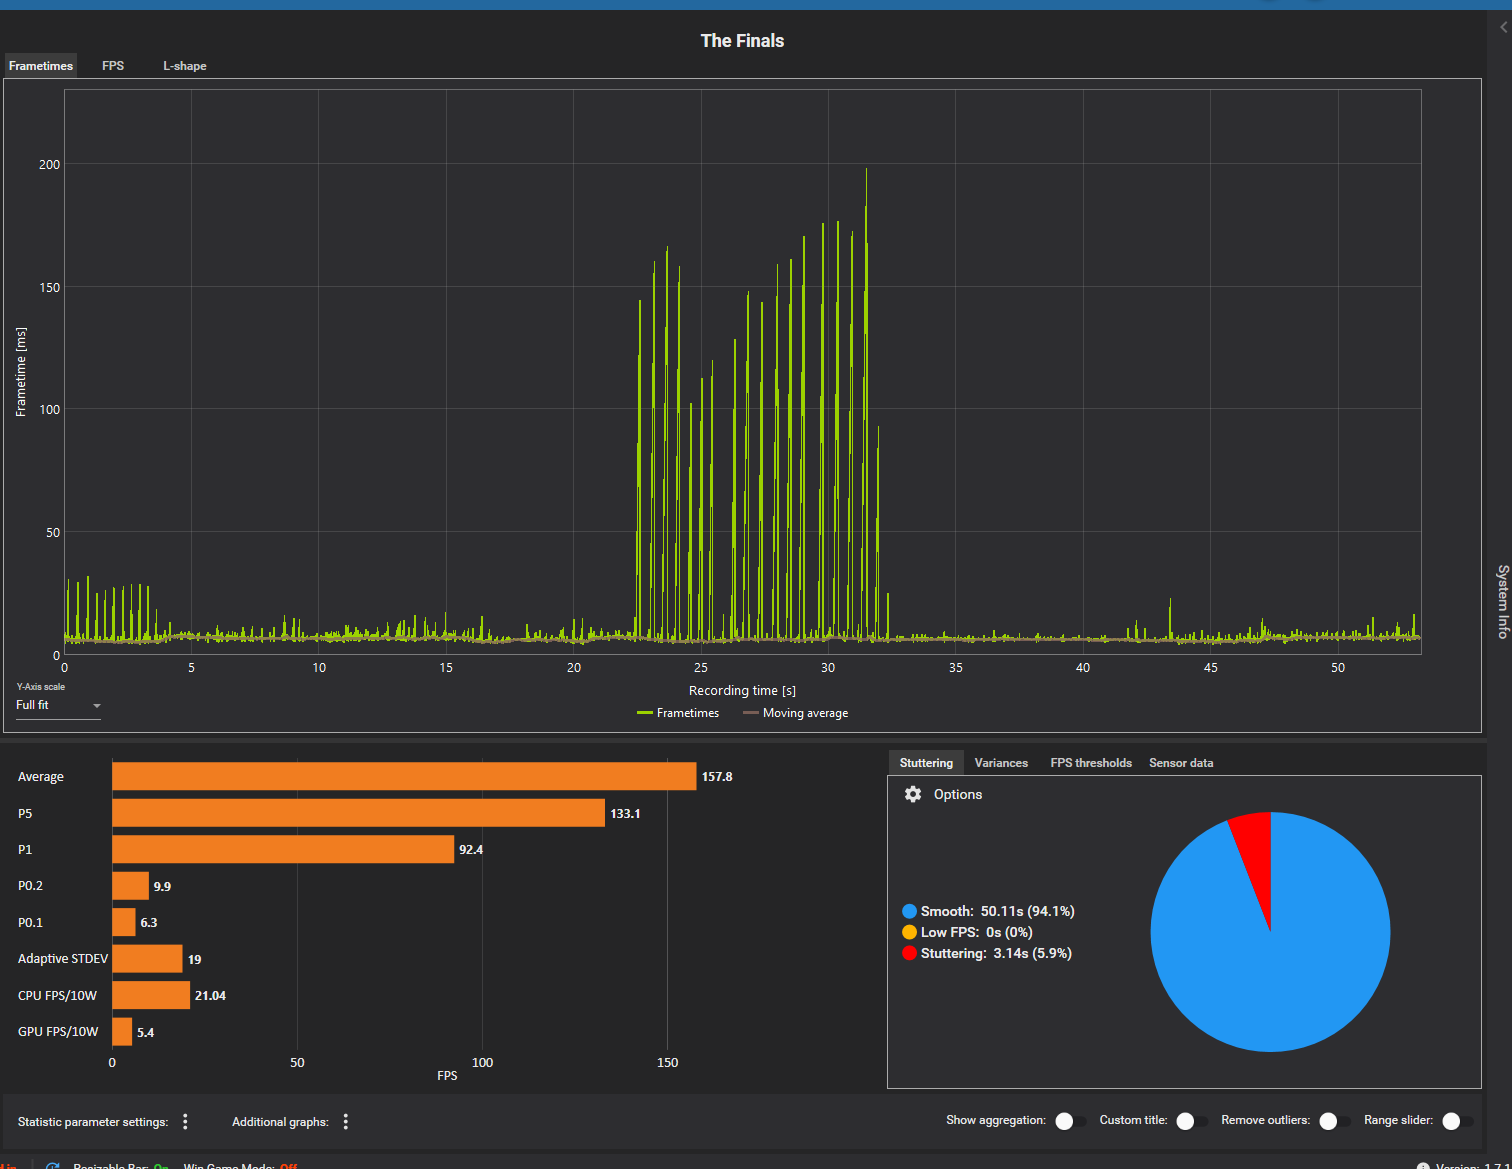The height and width of the screenshot is (1169, 1512).
Task: Click the P1 bar showing 92.4
Action: pos(283,850)
